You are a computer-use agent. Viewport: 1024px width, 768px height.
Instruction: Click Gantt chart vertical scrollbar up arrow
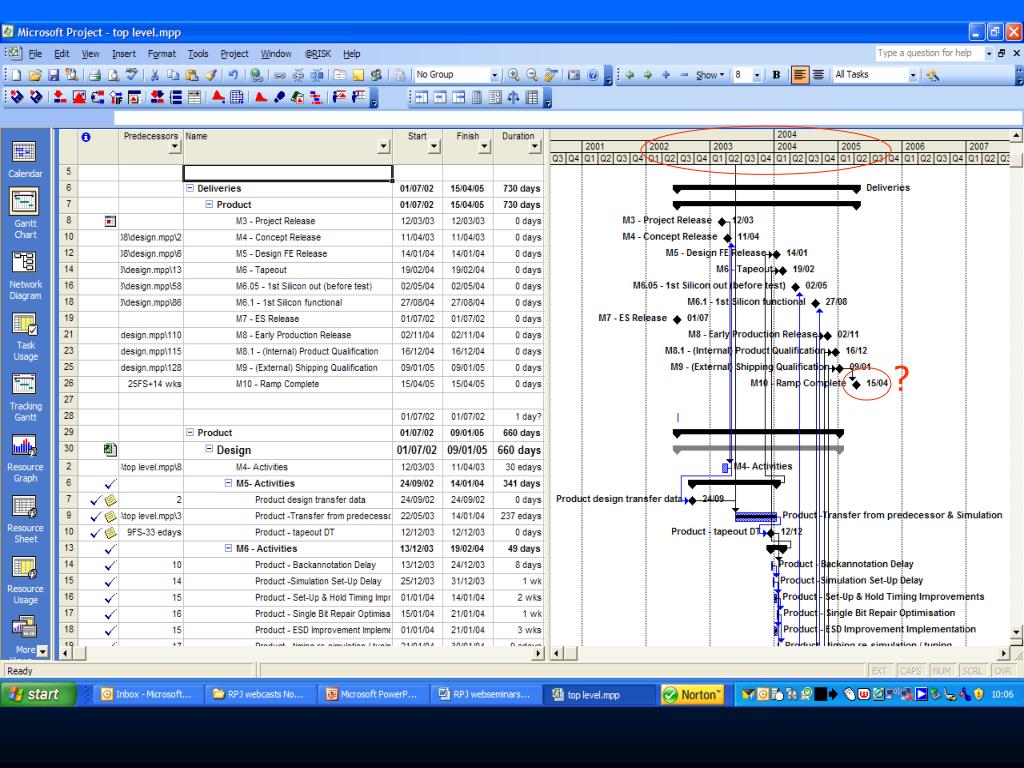[x=1016, y=136]
